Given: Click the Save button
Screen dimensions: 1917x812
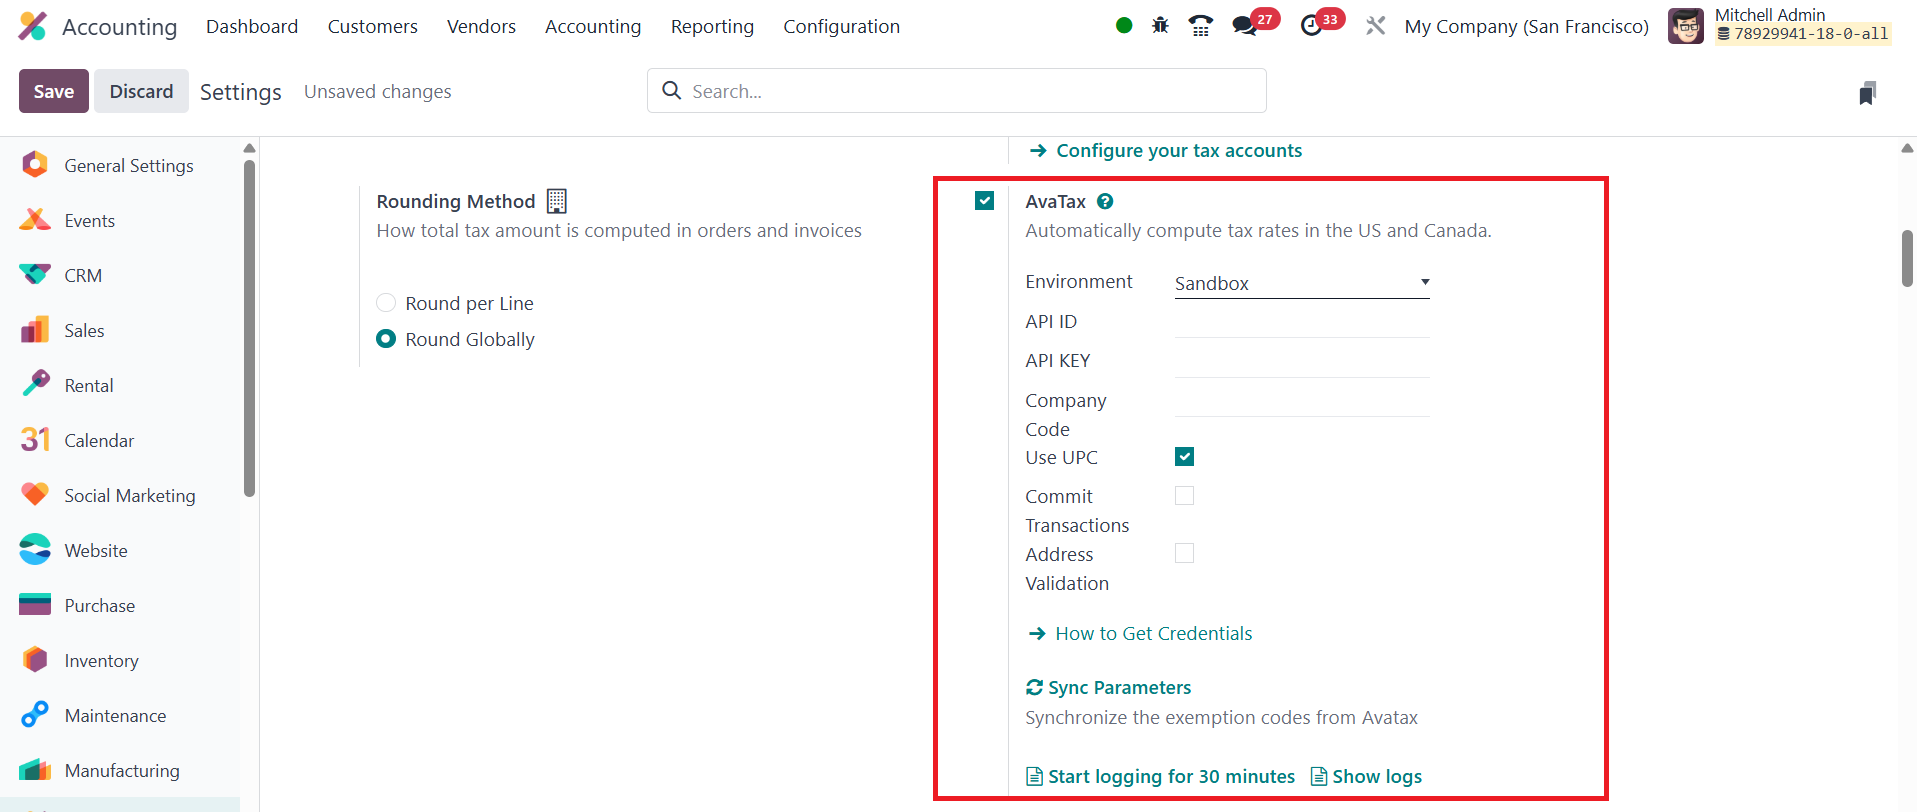Looking at the screenshot, I should point(54,91).
